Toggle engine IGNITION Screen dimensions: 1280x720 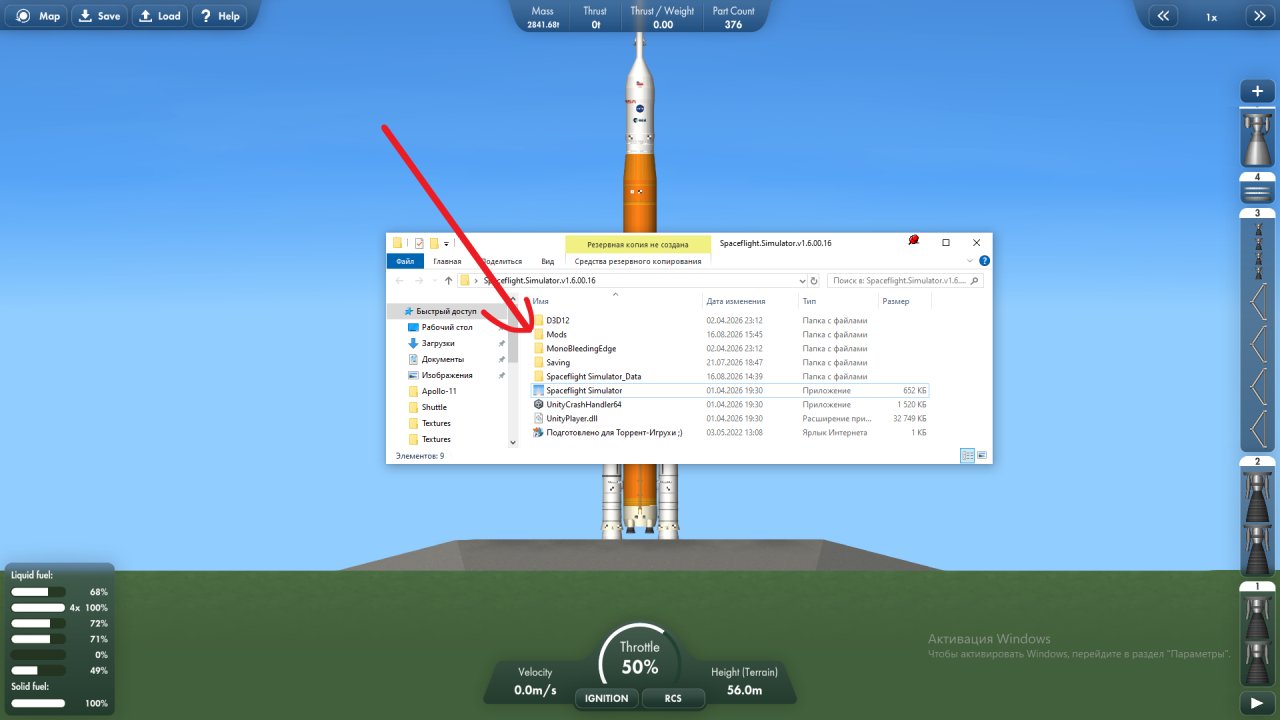click(x=607, y=698)
